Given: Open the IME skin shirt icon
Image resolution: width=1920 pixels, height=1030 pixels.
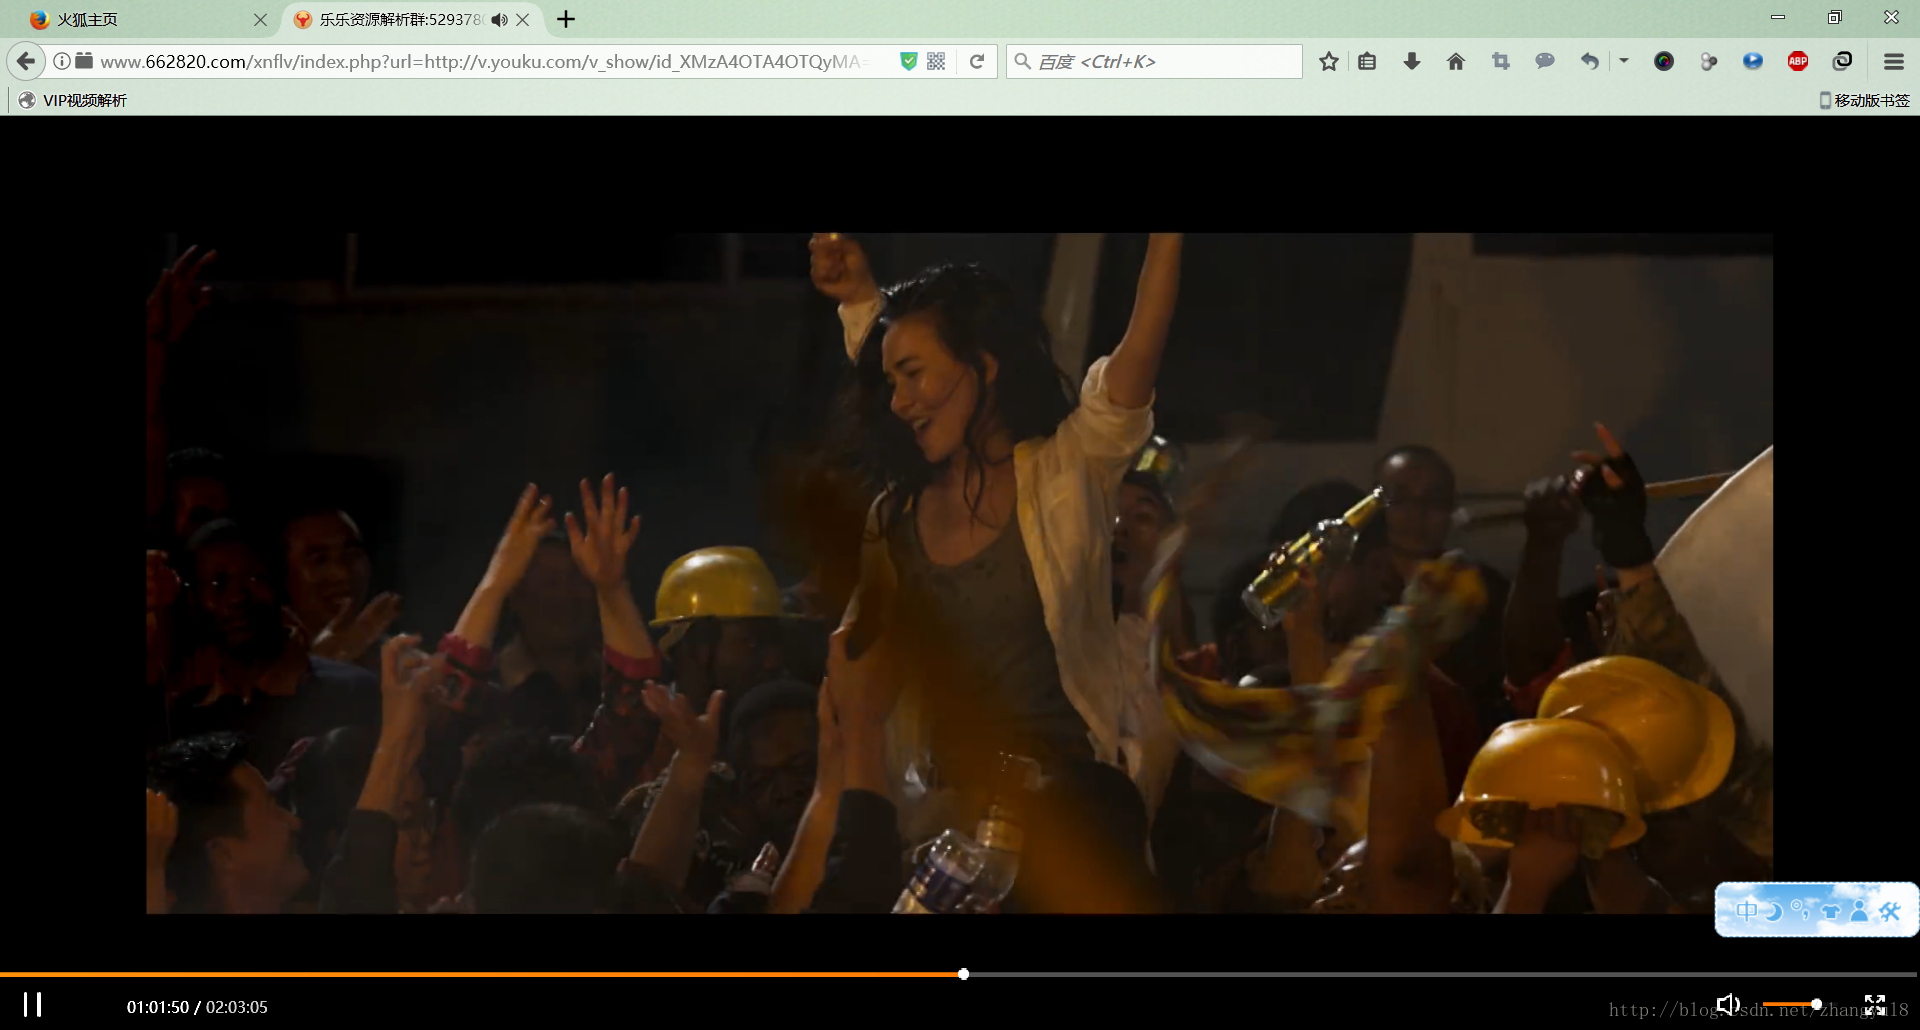Looking at the screenshot, I should [1830, 910].
